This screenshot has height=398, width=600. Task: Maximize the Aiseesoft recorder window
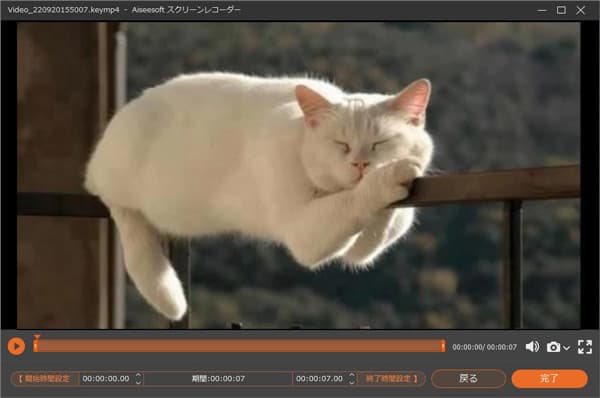[x=561, y=10]
